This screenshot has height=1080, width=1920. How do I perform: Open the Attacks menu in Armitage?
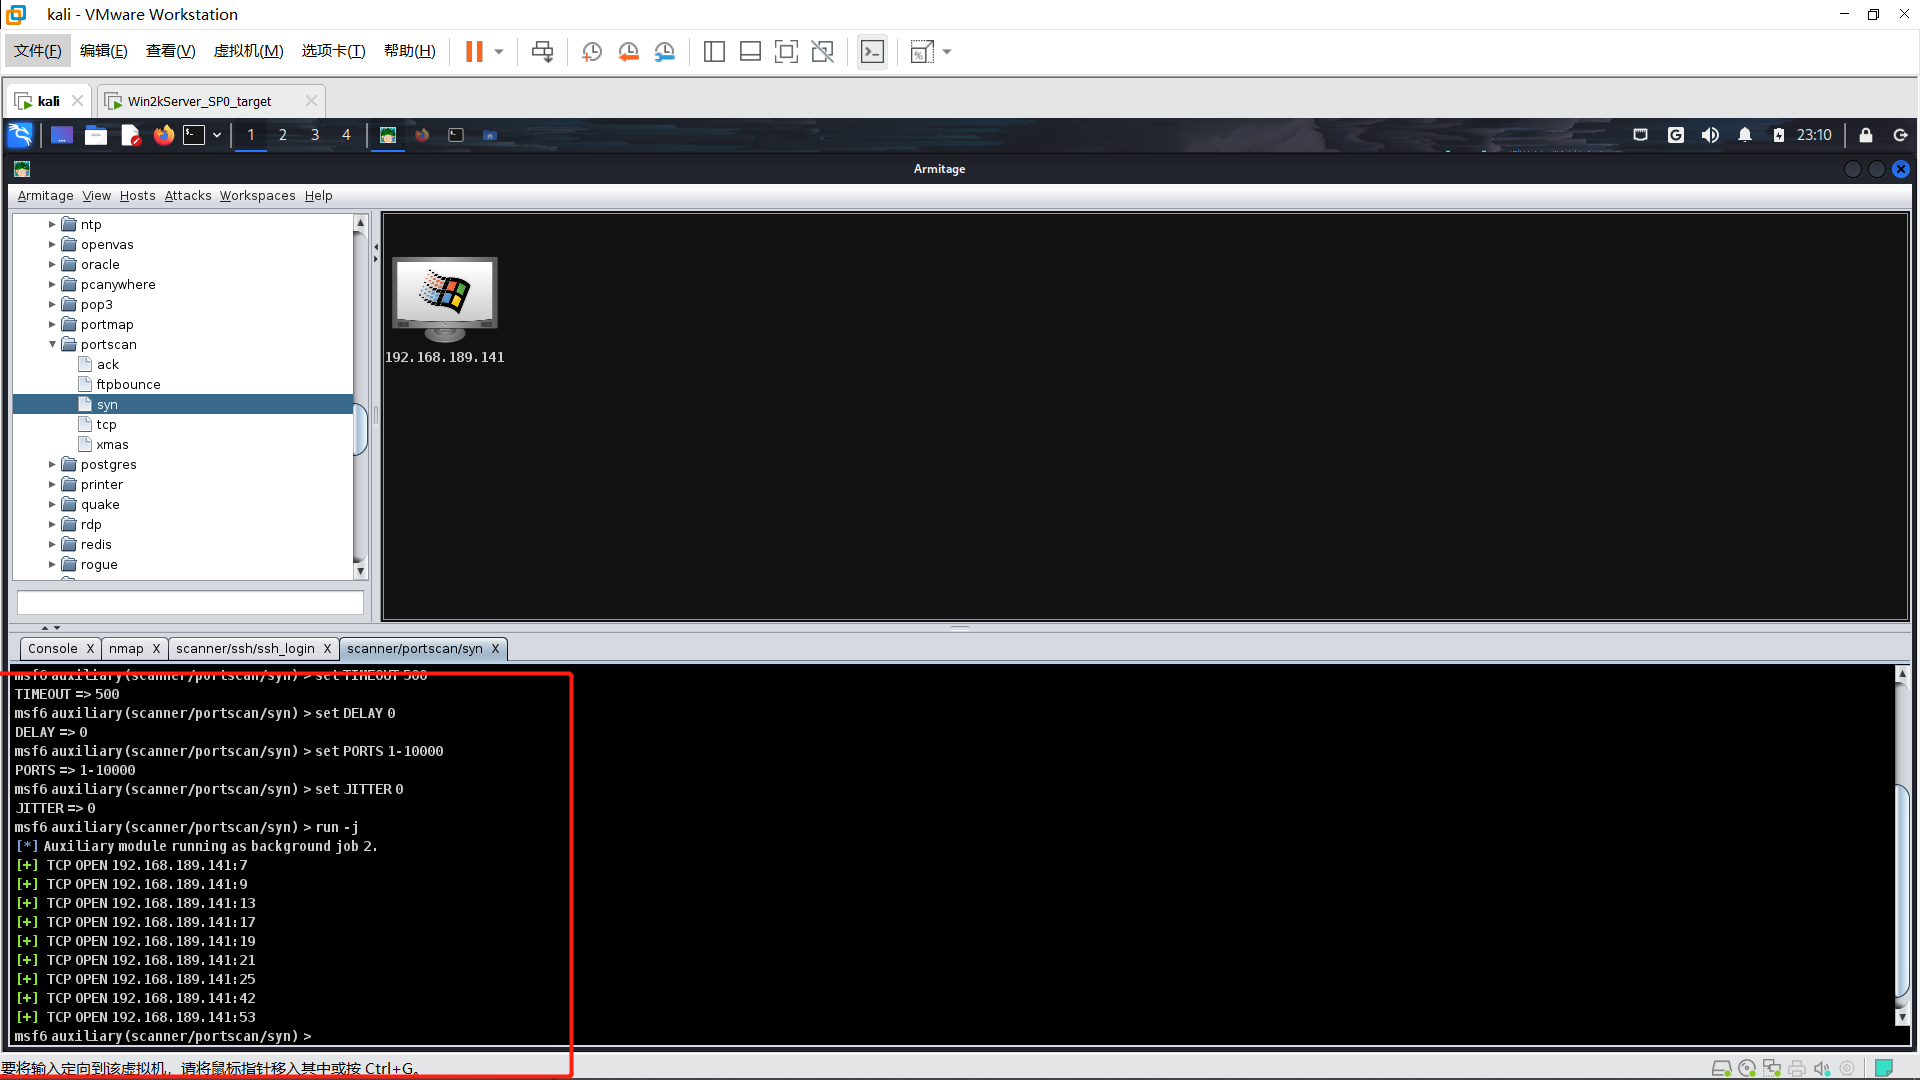(186, 195)
